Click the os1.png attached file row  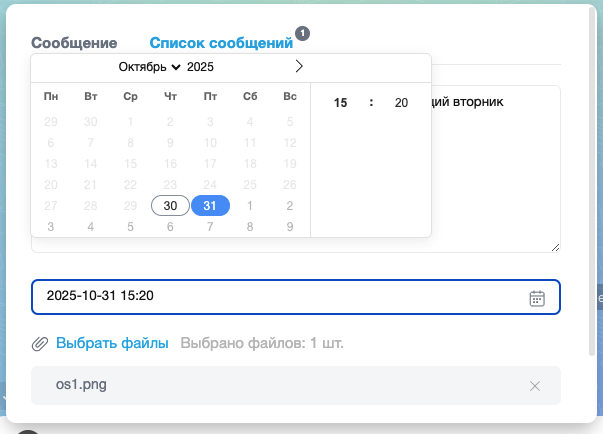280,386
